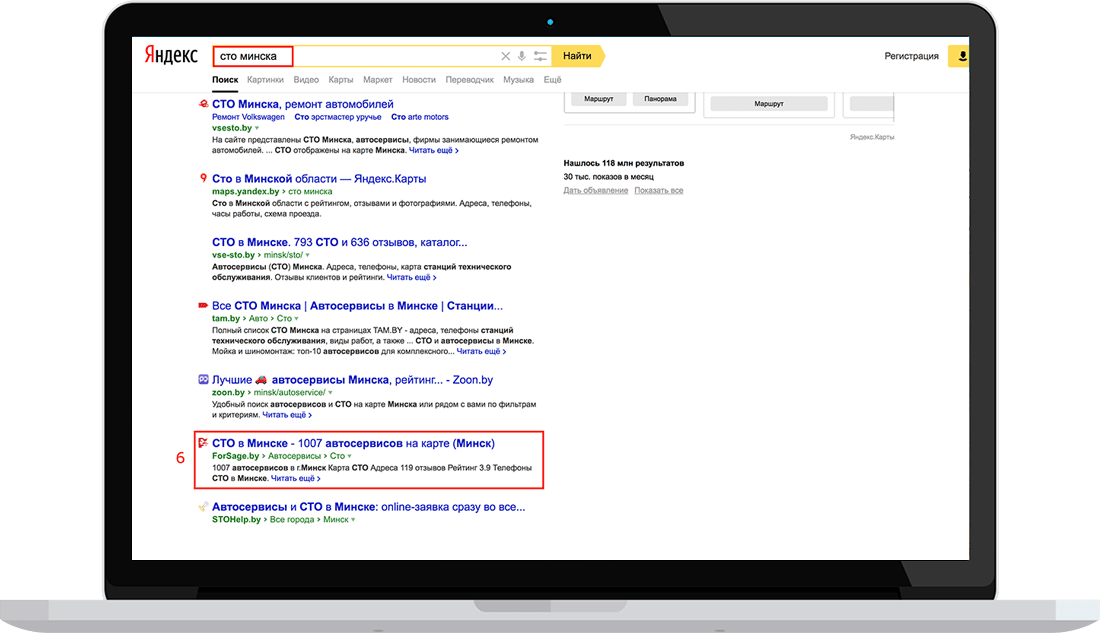Open the 'Сто эрстмастер уручье' sitelink
Image resolution: width=1100 pixels, height=633 pixels.
point(338,117)
